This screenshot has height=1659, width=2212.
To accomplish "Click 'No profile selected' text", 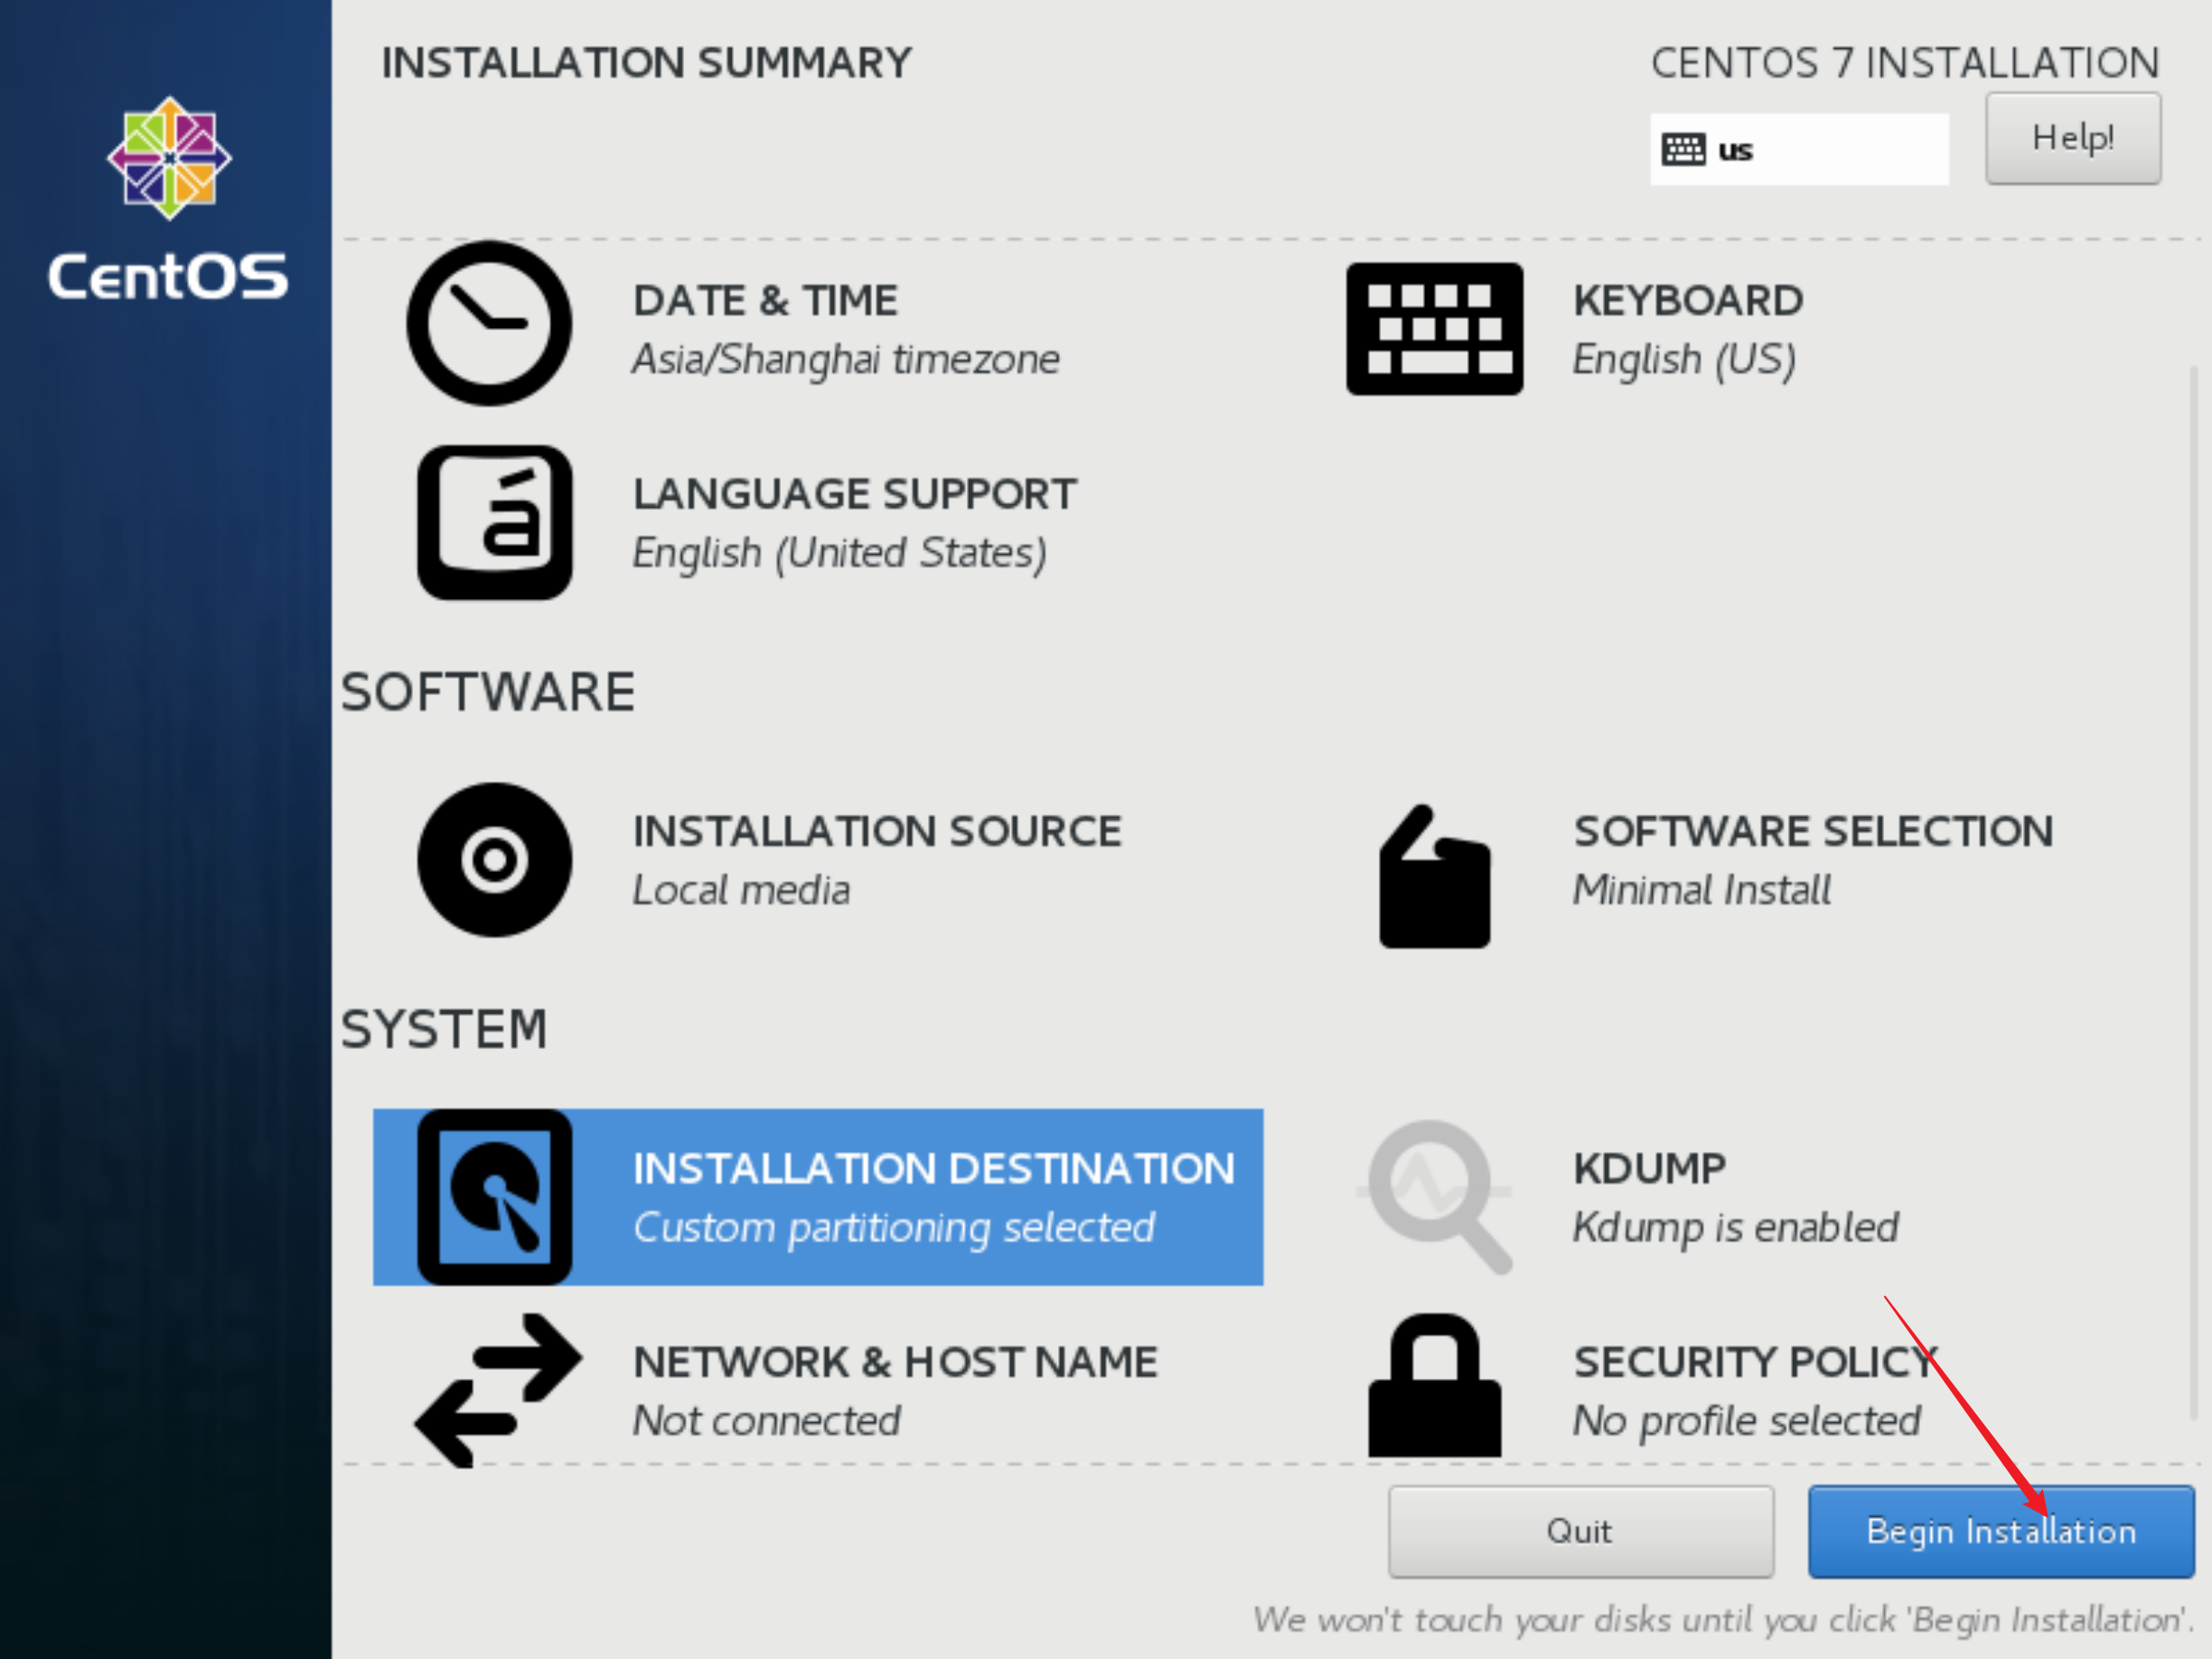I will (x=1747, y=1421).
